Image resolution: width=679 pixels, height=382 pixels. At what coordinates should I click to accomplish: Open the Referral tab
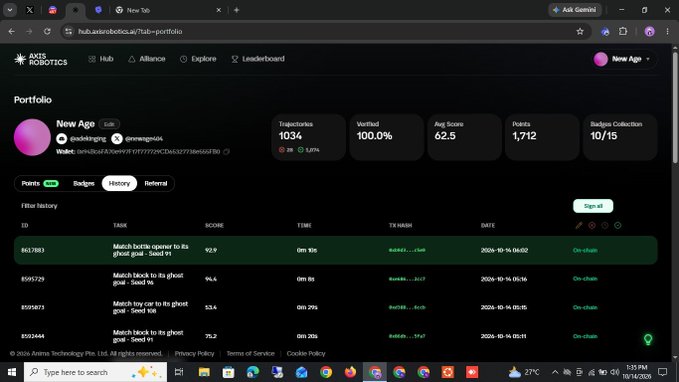click(x=155, y=183)
